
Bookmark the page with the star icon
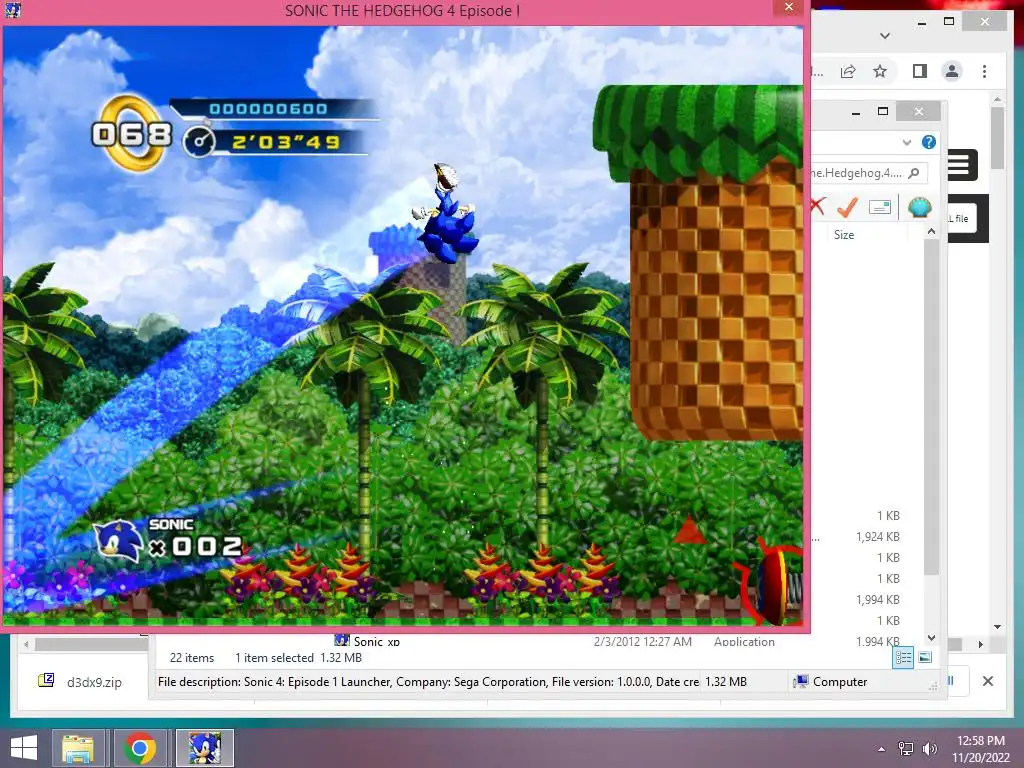tap(880, 71)
